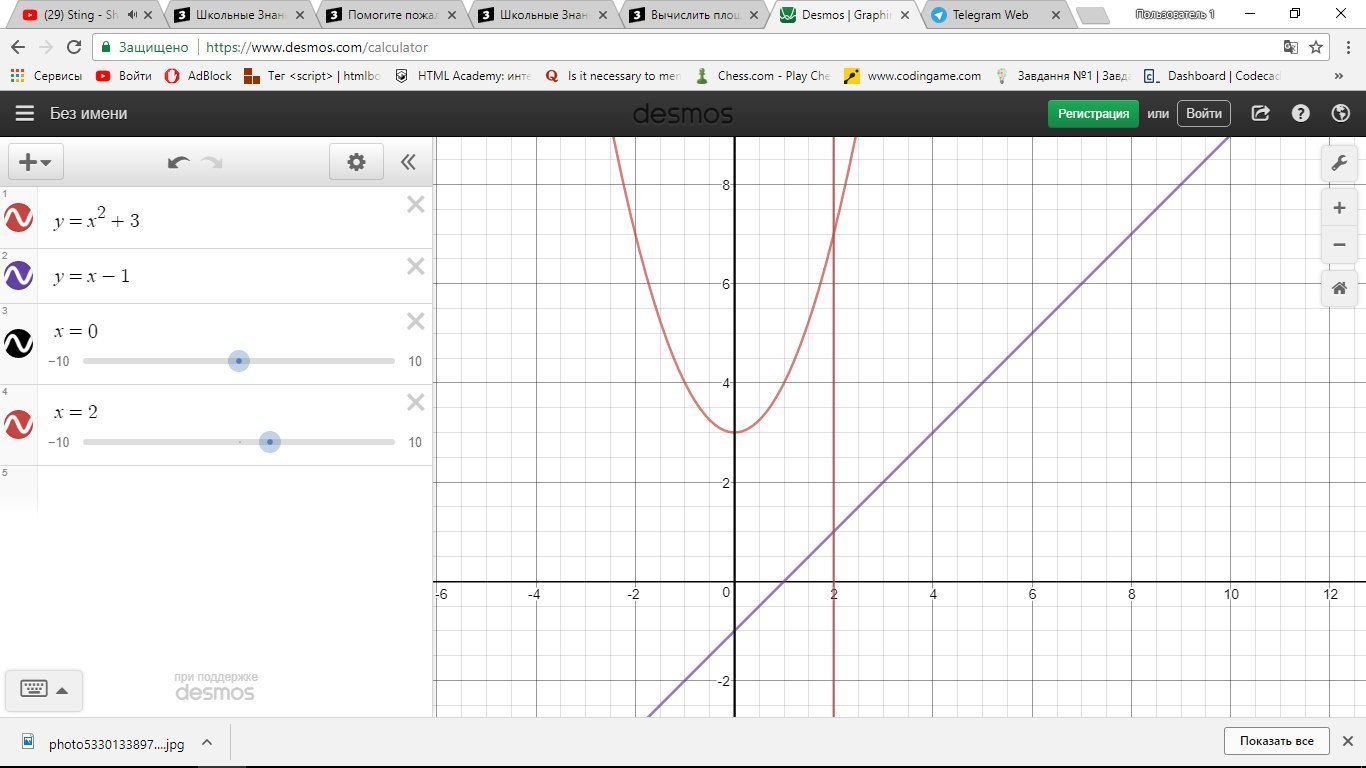Image resolution: width=1366 pixels, height=768 pixels.
Task: Open the www.codingame.com bookmark
Action: [912, 76]
